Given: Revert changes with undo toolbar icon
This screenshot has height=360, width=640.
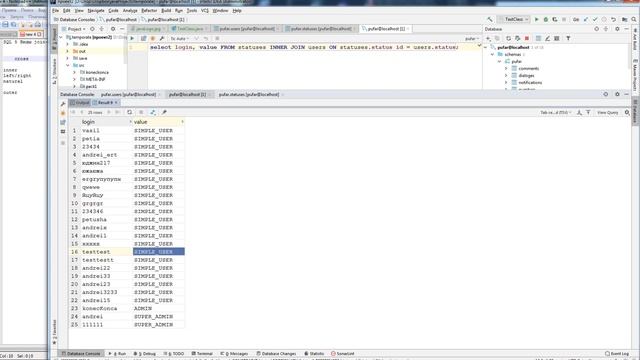Looking at the screenshot, I should point(613,19).
